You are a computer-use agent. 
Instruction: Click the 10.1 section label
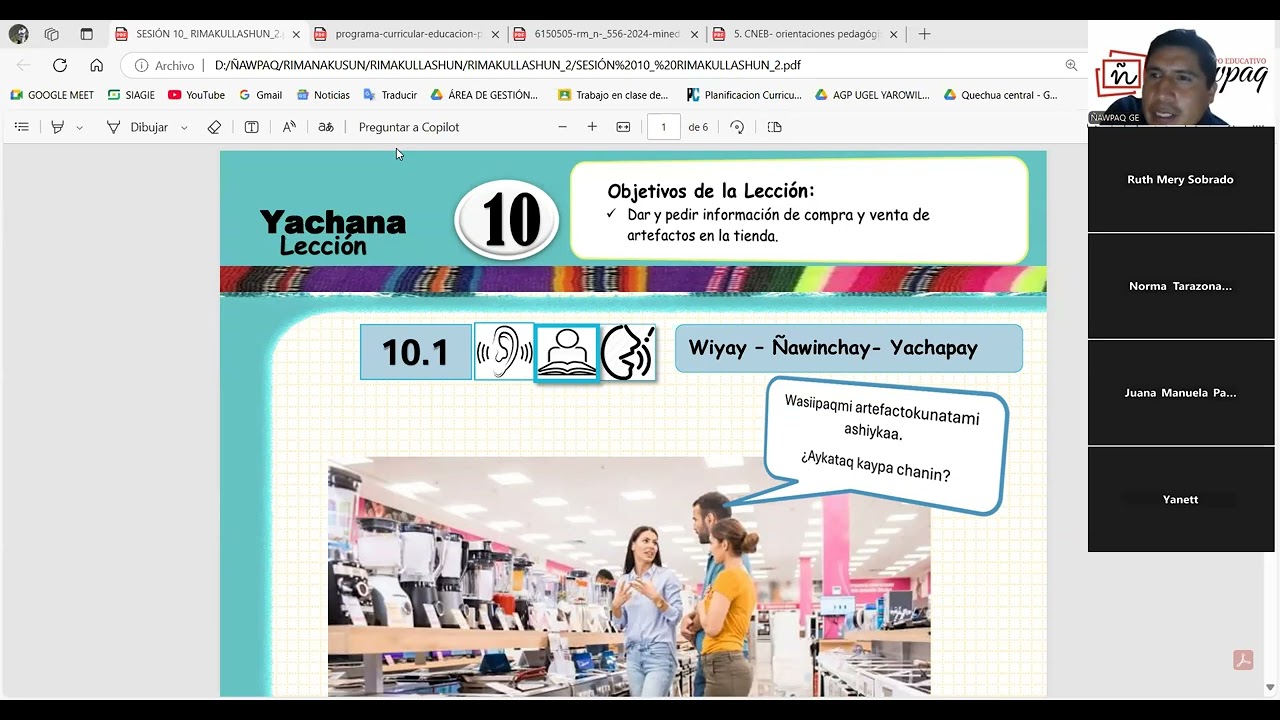[416, 352]
